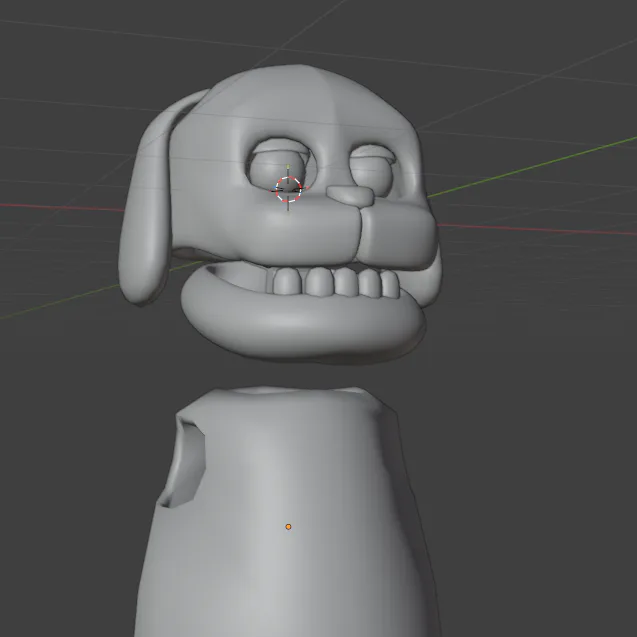The height and width of the screenshot is (637, 637).
Task: Select the row of teeth
Action: tap(334, 283)
